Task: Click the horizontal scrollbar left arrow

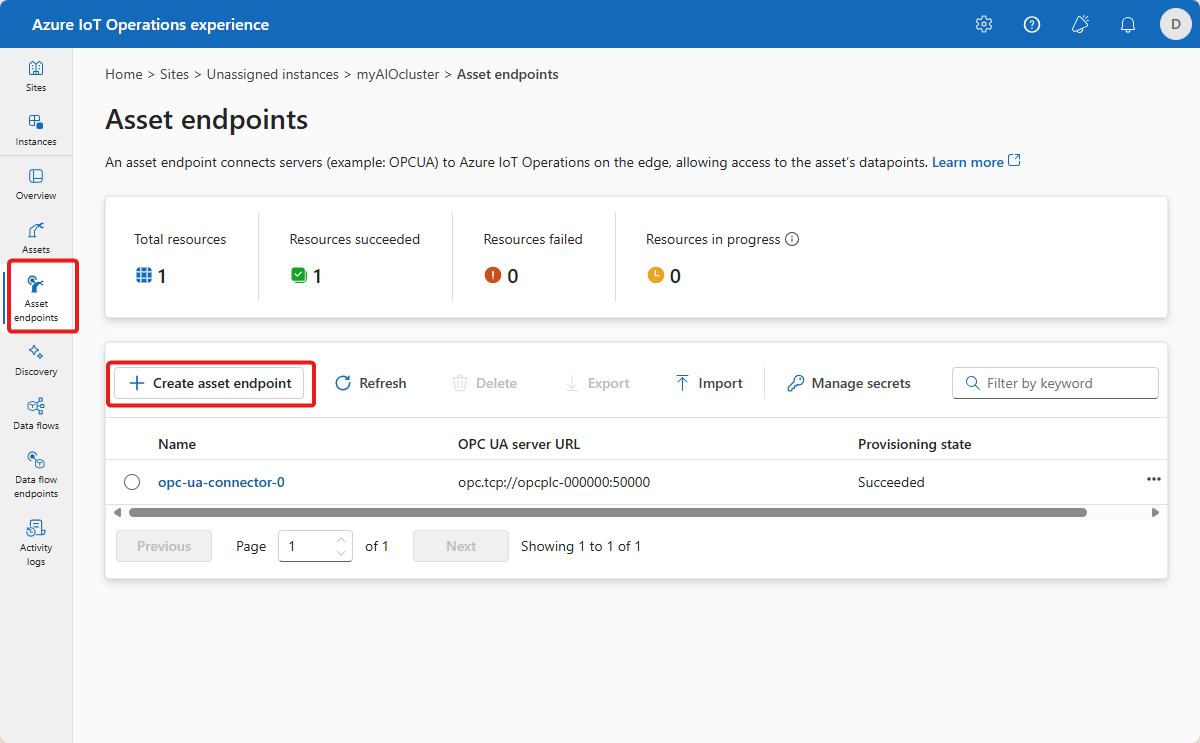Action: point(117,512)
